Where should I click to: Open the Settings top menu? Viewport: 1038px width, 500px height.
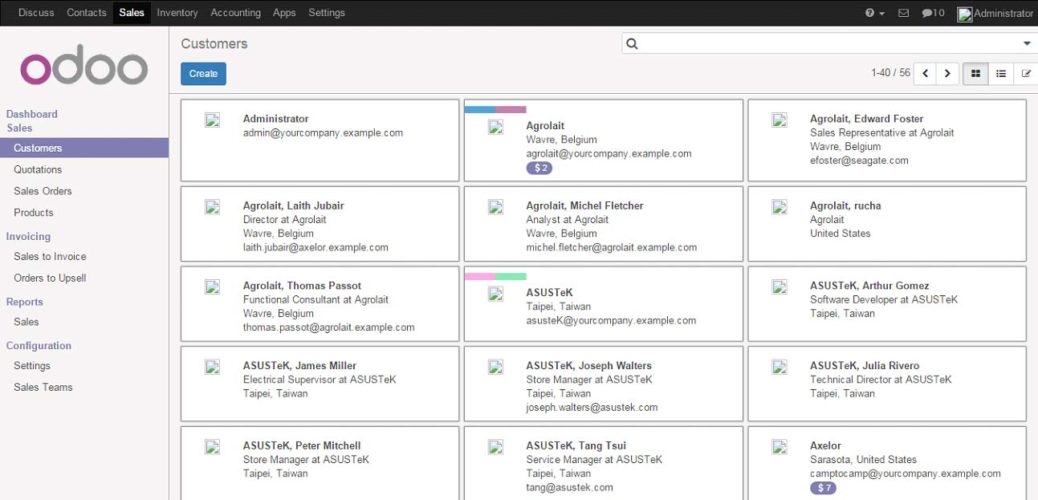(326, 13)
